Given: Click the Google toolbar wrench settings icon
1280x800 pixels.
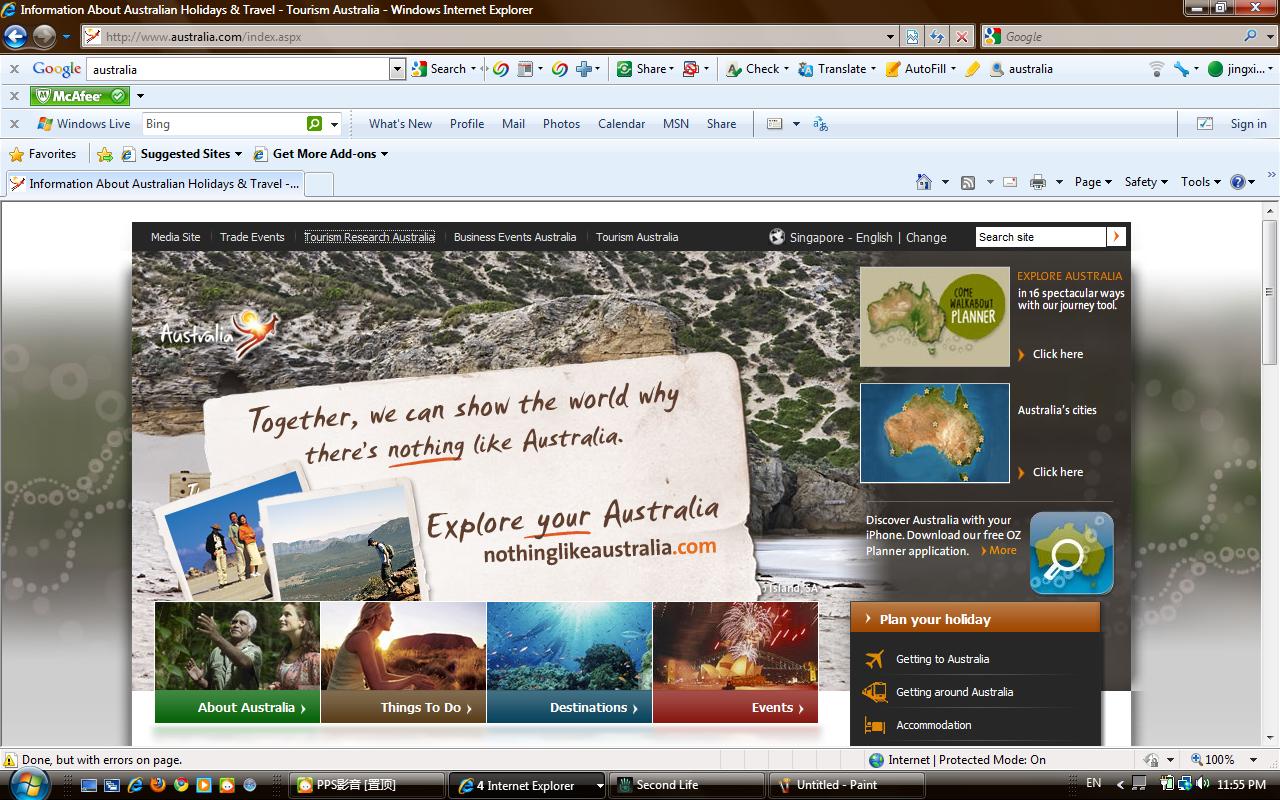Looking at the screenshot, I should click(1182, 69).
